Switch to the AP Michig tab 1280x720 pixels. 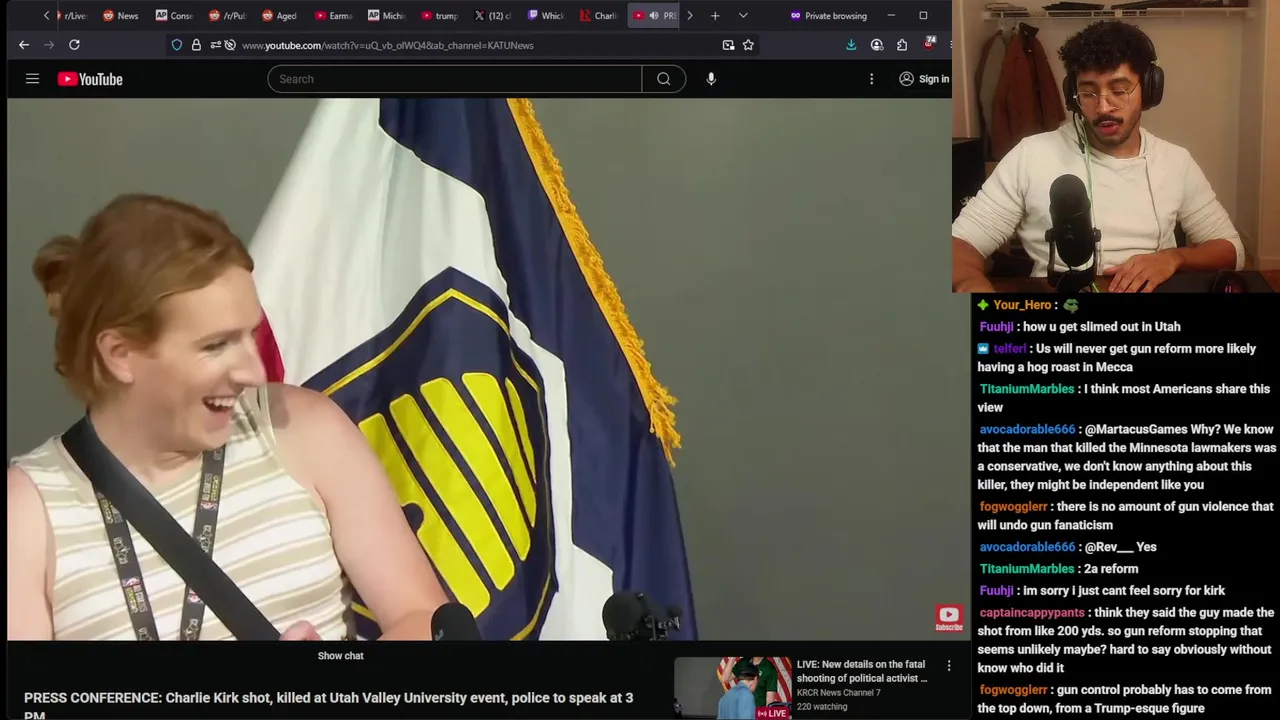coord(386,16)
